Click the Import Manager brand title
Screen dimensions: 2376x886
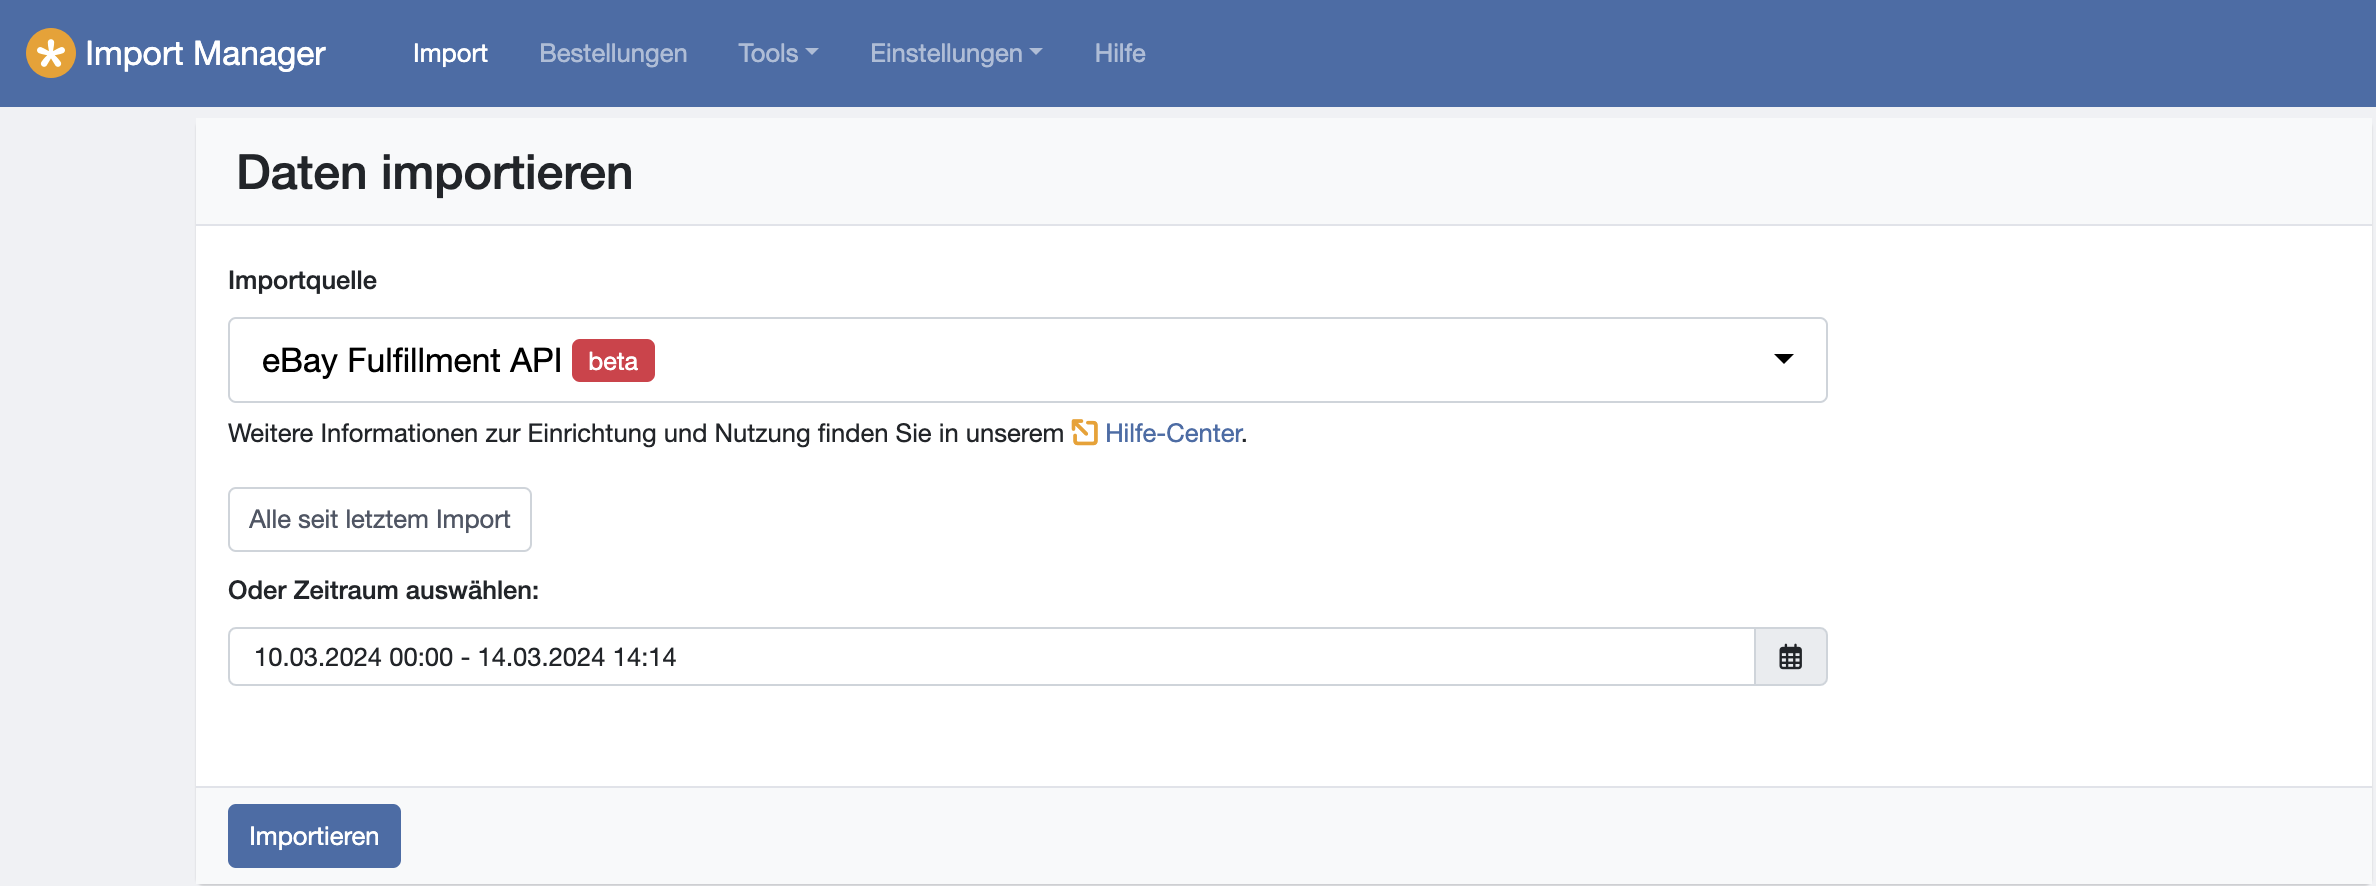[x=205, y=53]
